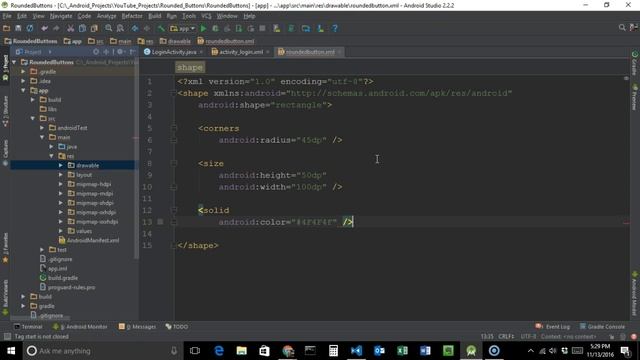This screenshot has height=360, width=640.
Task: Click the Cut scissors icon
Action: pos(71,28)
